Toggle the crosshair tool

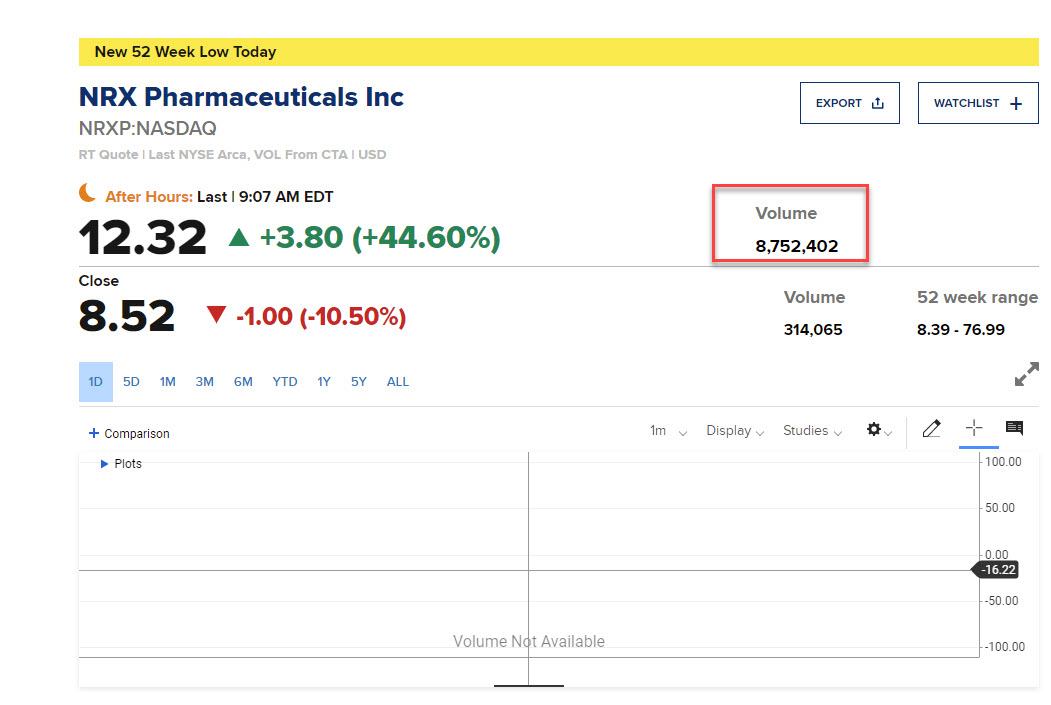pyautogui.click(x=973, y=428)
